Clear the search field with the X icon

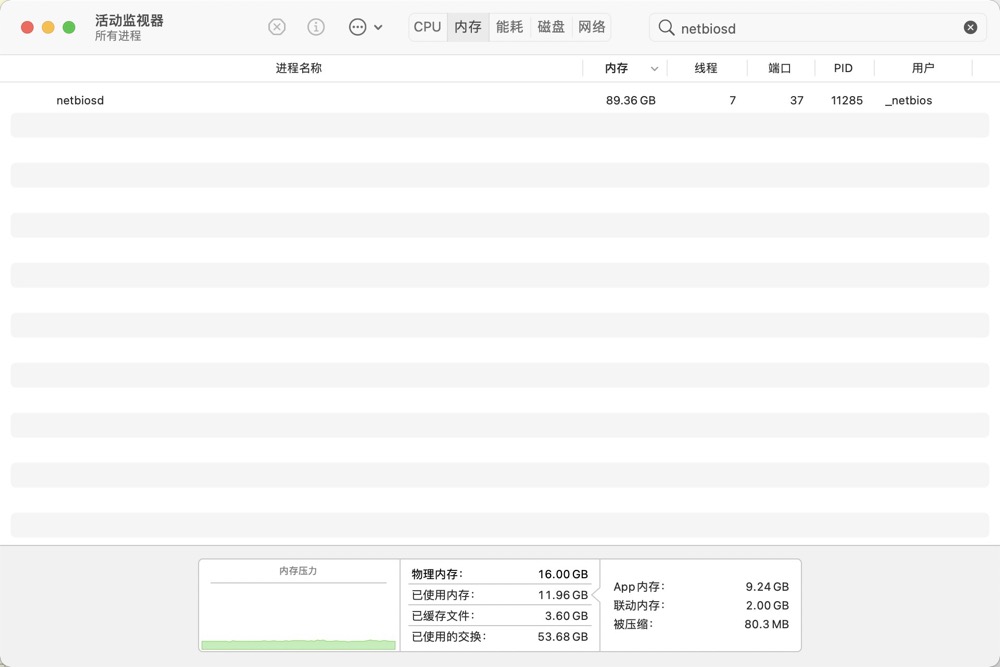pos(970,28)
